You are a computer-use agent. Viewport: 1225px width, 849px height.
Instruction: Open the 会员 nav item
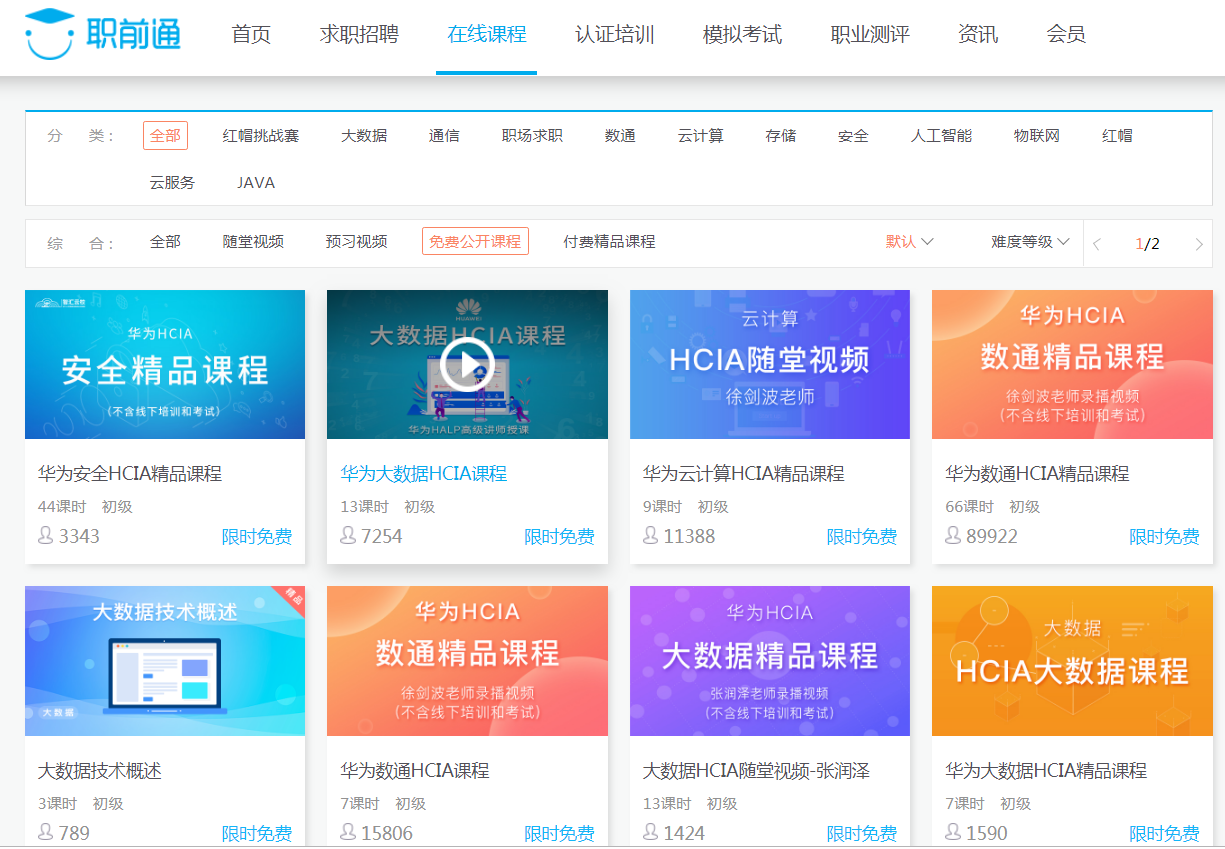1066,35
